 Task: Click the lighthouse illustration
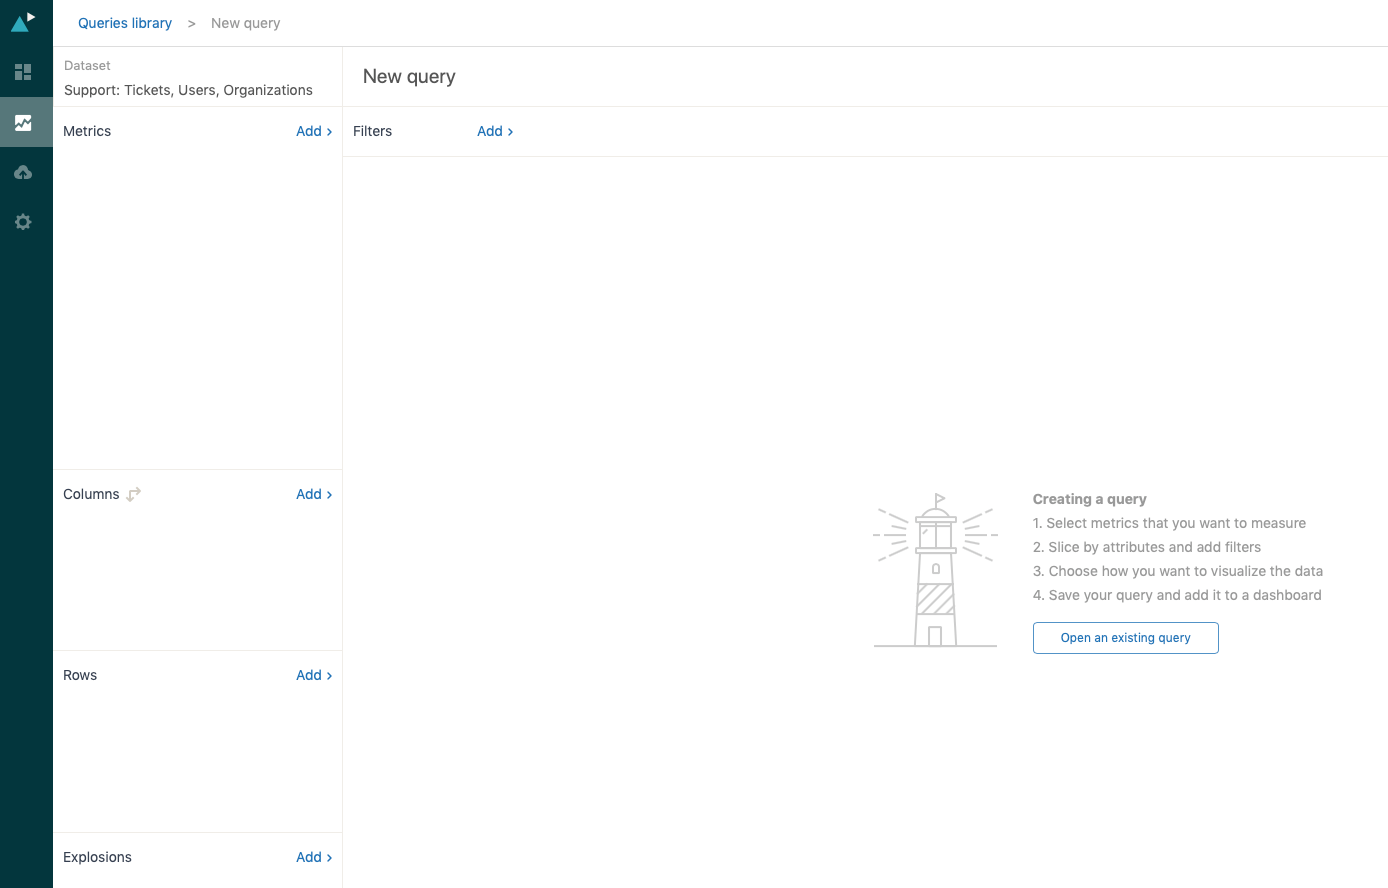pyautogui.click(x=935, y=571)
